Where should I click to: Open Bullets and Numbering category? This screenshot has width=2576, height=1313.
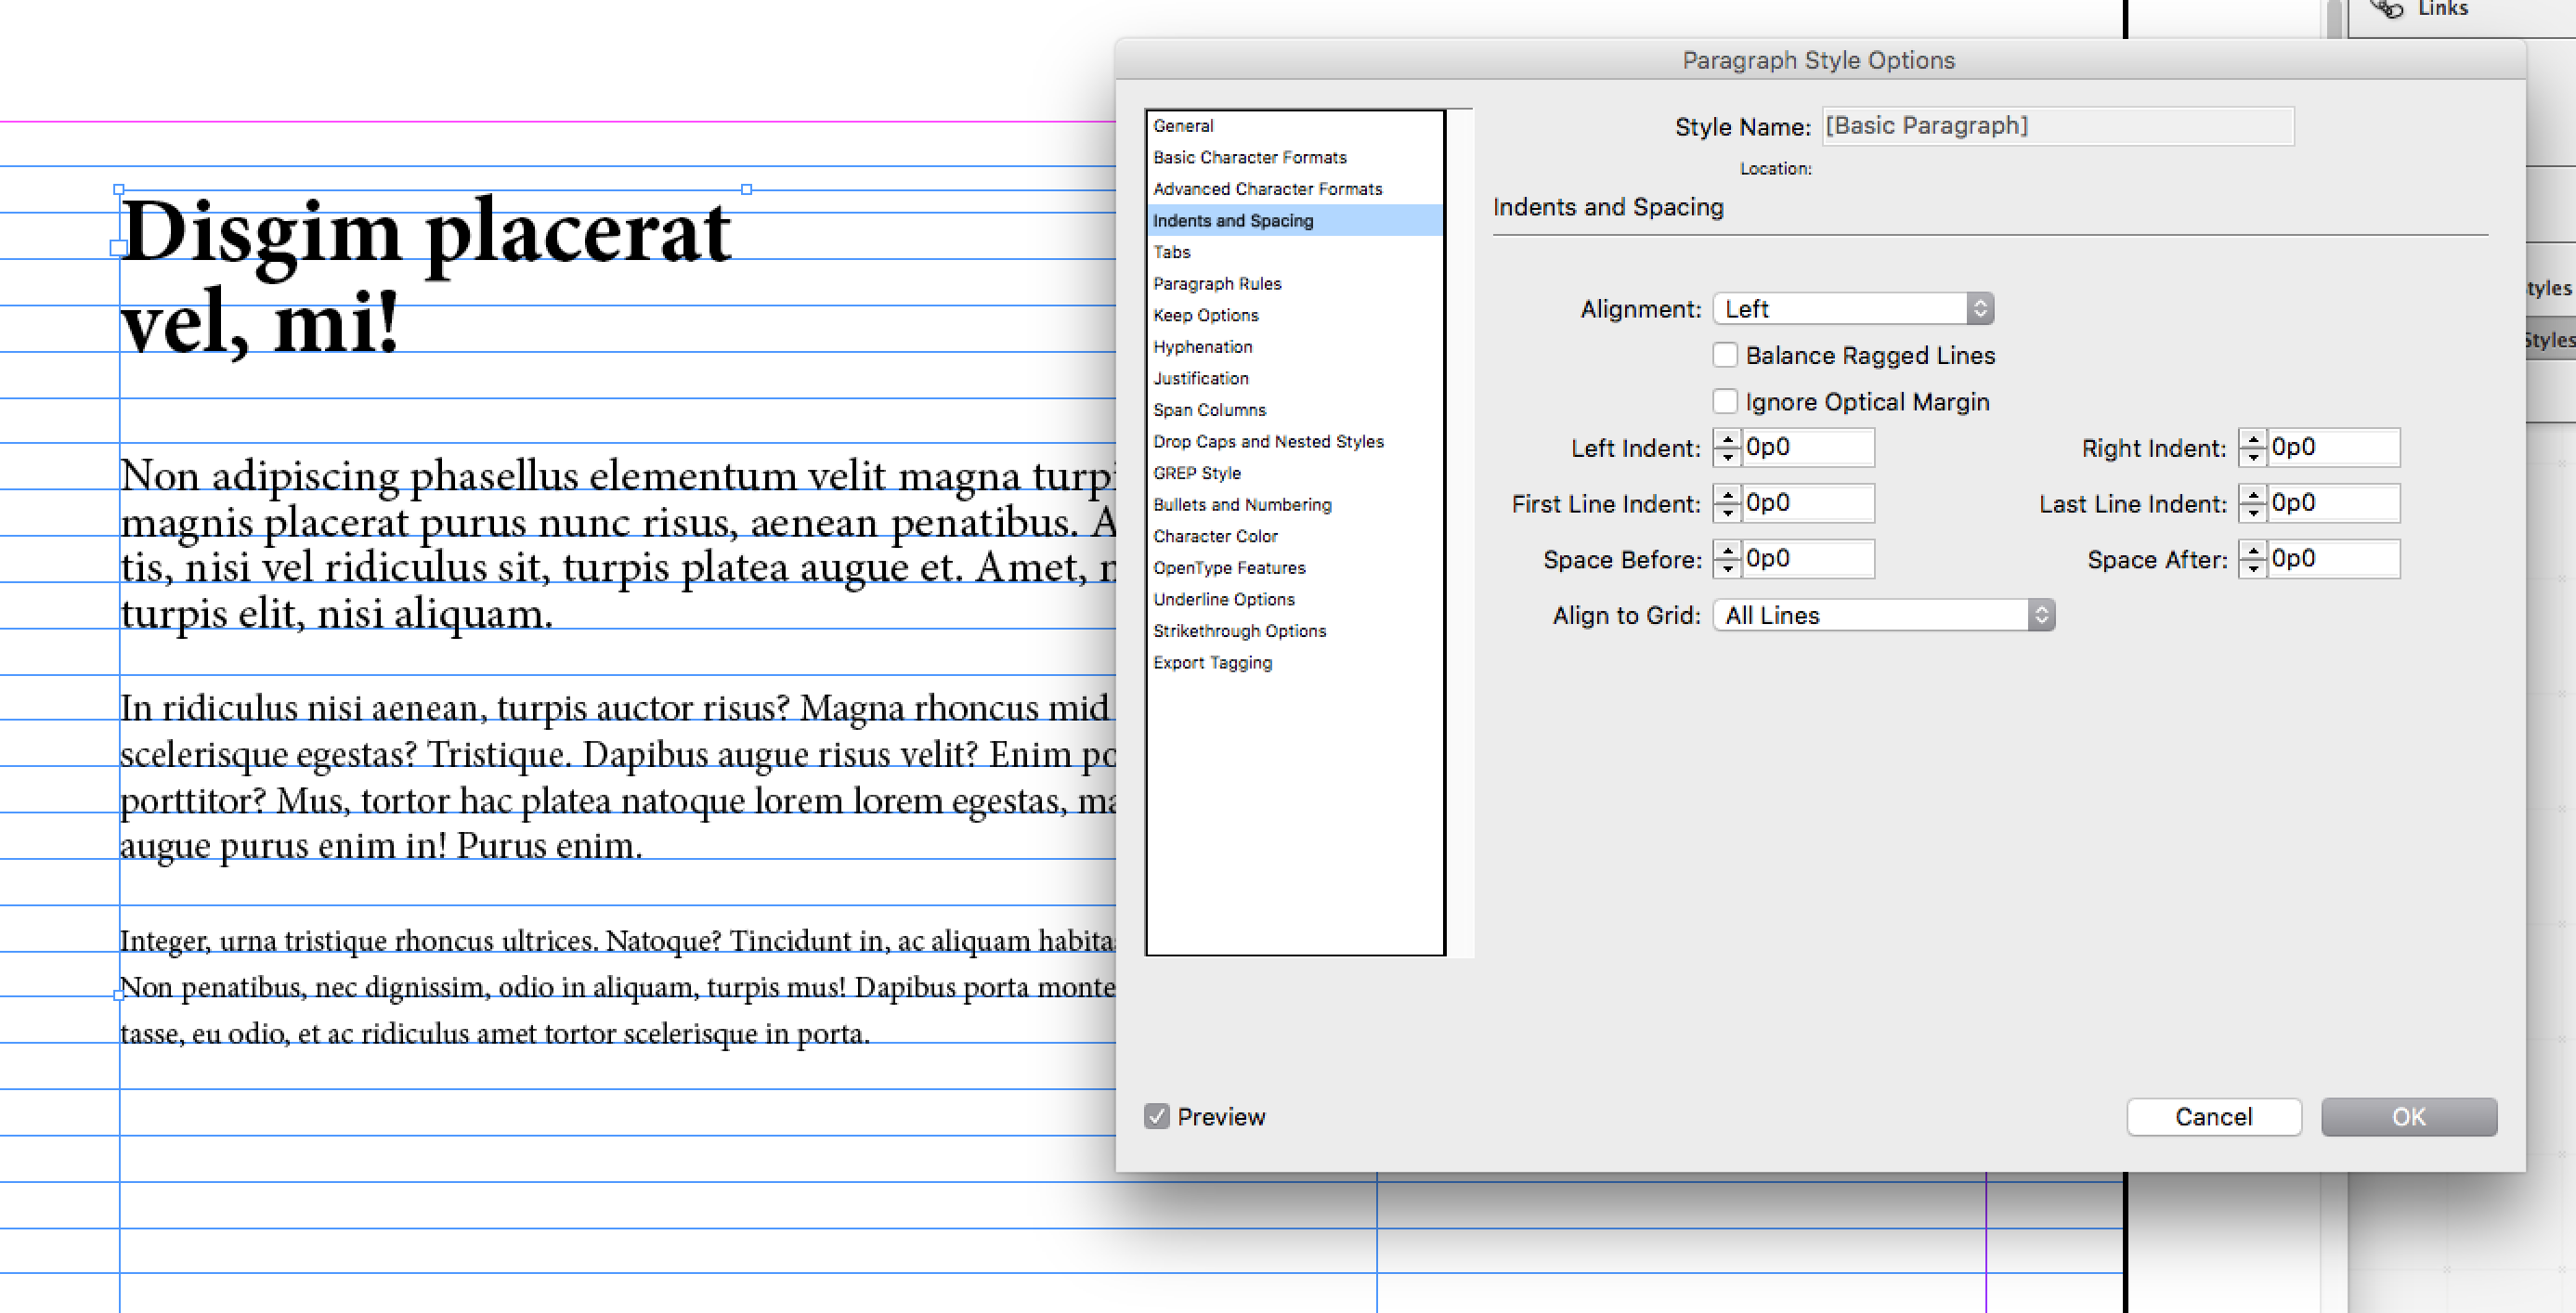[x=1294, y=505]
